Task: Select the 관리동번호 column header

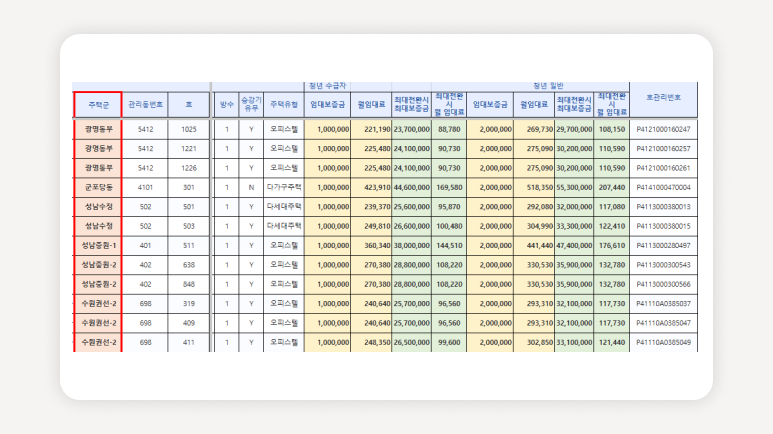Action: coord(145,104)
